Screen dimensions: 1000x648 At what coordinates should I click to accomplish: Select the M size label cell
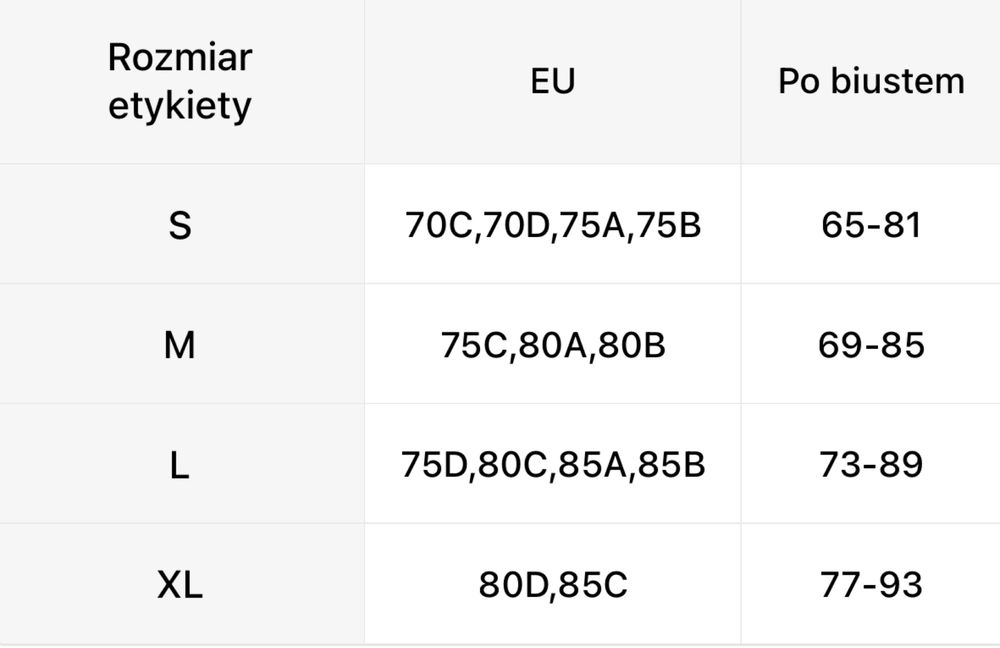[x=180, y=344]
